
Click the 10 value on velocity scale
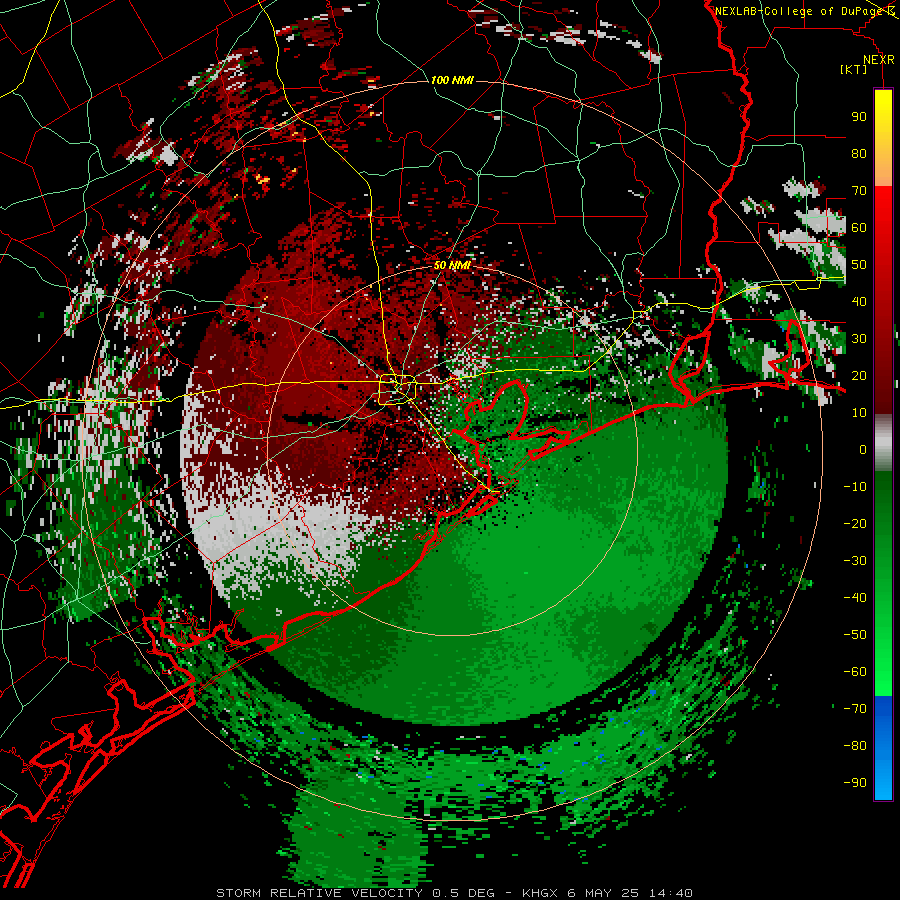coord(859,413)
